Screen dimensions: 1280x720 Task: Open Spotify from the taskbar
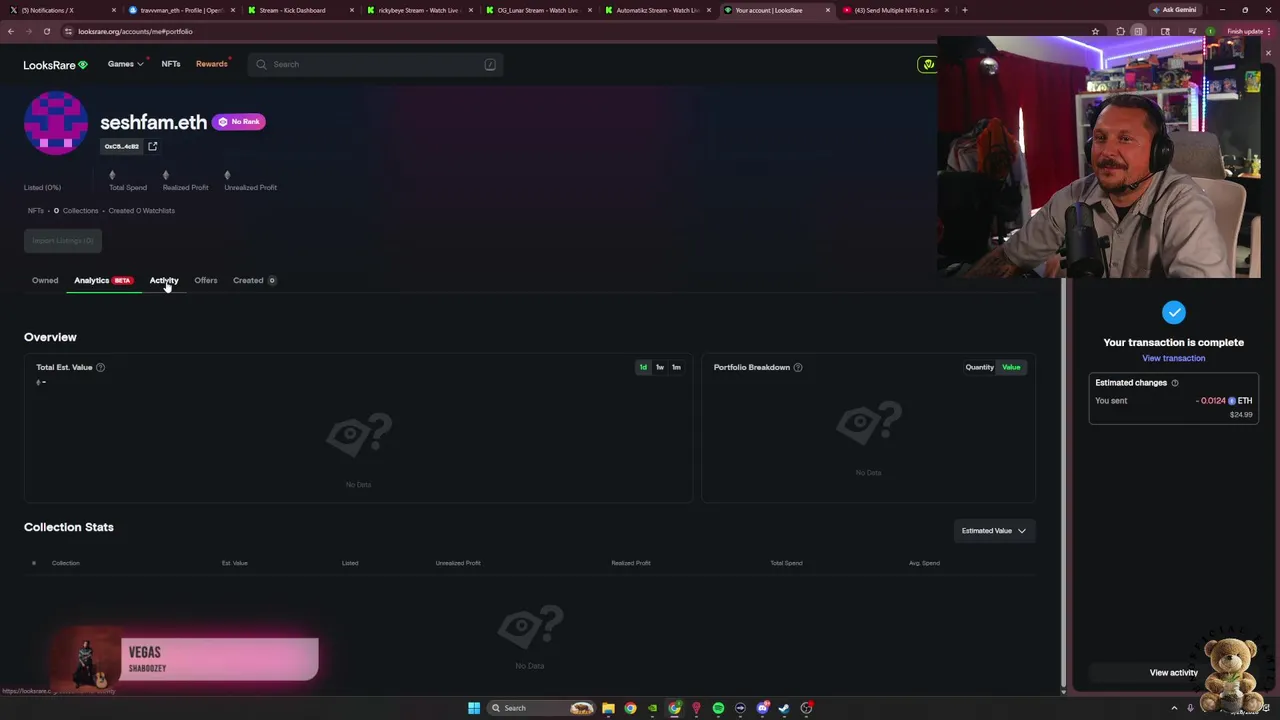click(x=718, y=708)
